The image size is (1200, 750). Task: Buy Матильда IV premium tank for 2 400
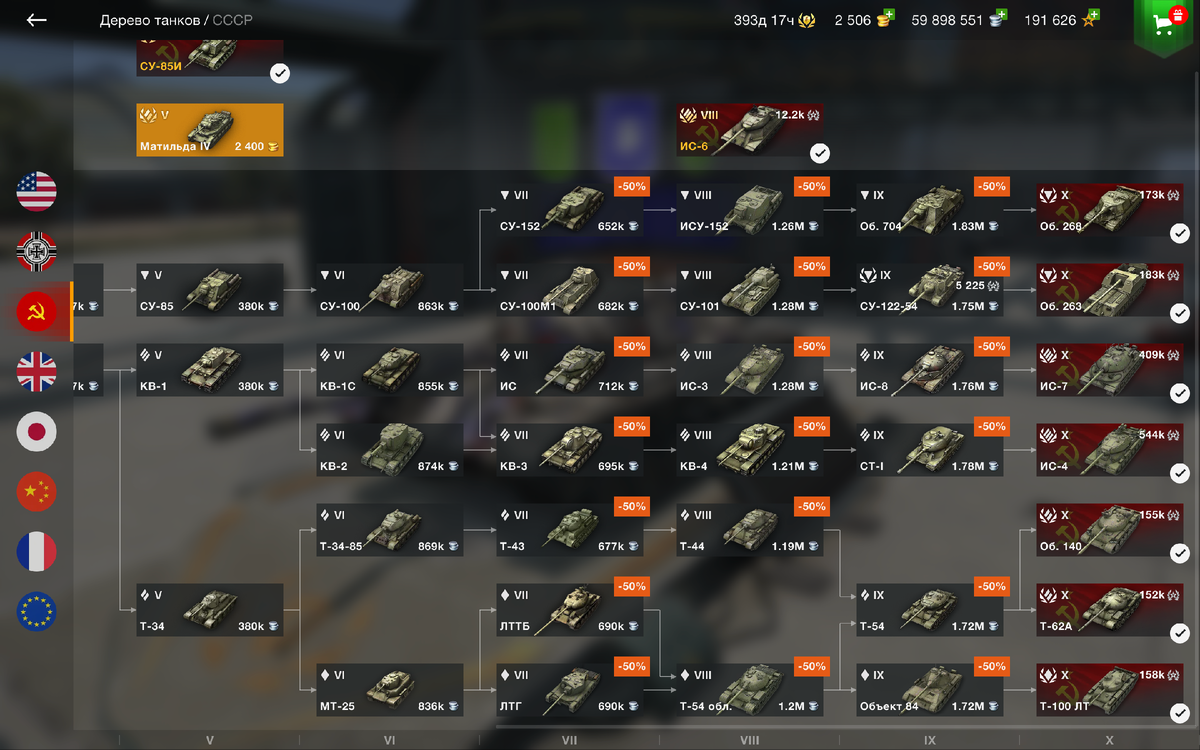(210, 130)
